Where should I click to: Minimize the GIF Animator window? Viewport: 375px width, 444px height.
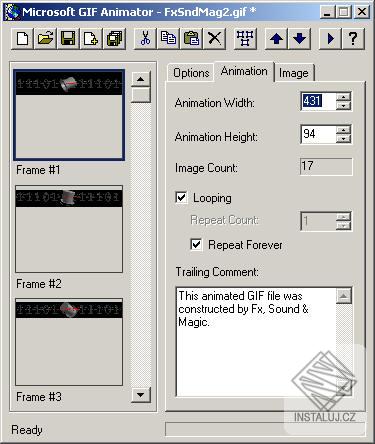pos(328,12)
